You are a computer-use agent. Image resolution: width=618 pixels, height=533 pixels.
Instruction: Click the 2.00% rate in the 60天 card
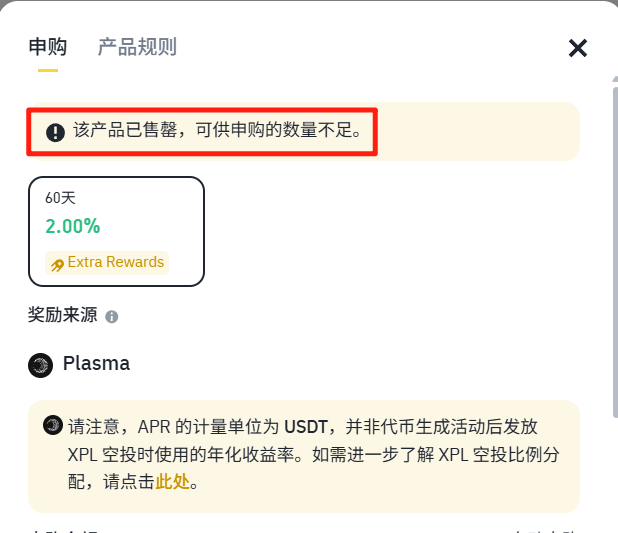[x=73, y=226]
